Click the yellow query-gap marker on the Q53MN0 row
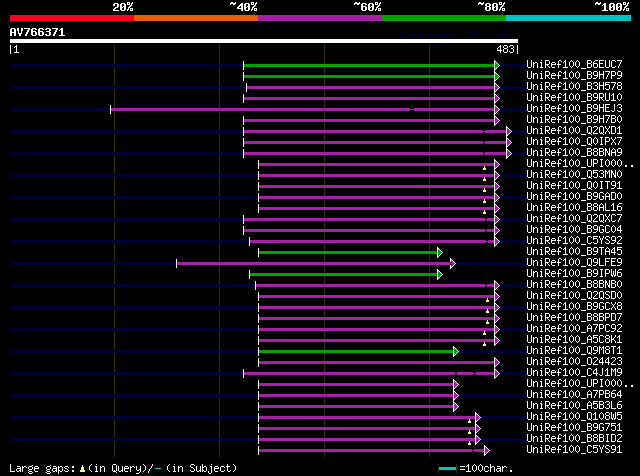 coord(484,179)
